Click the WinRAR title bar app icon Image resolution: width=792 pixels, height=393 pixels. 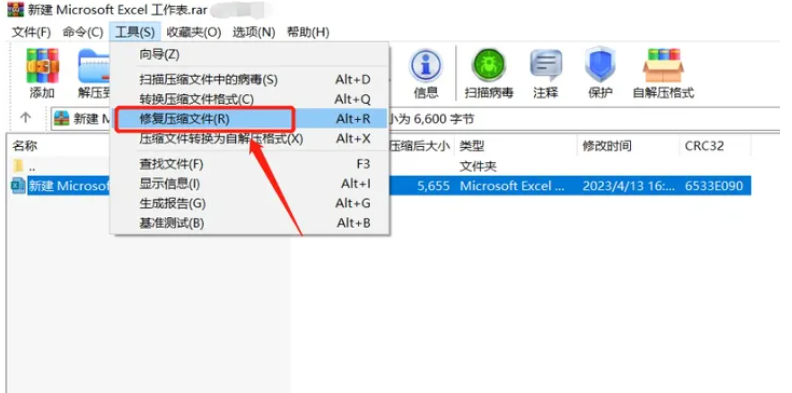[x=15, y=10]
